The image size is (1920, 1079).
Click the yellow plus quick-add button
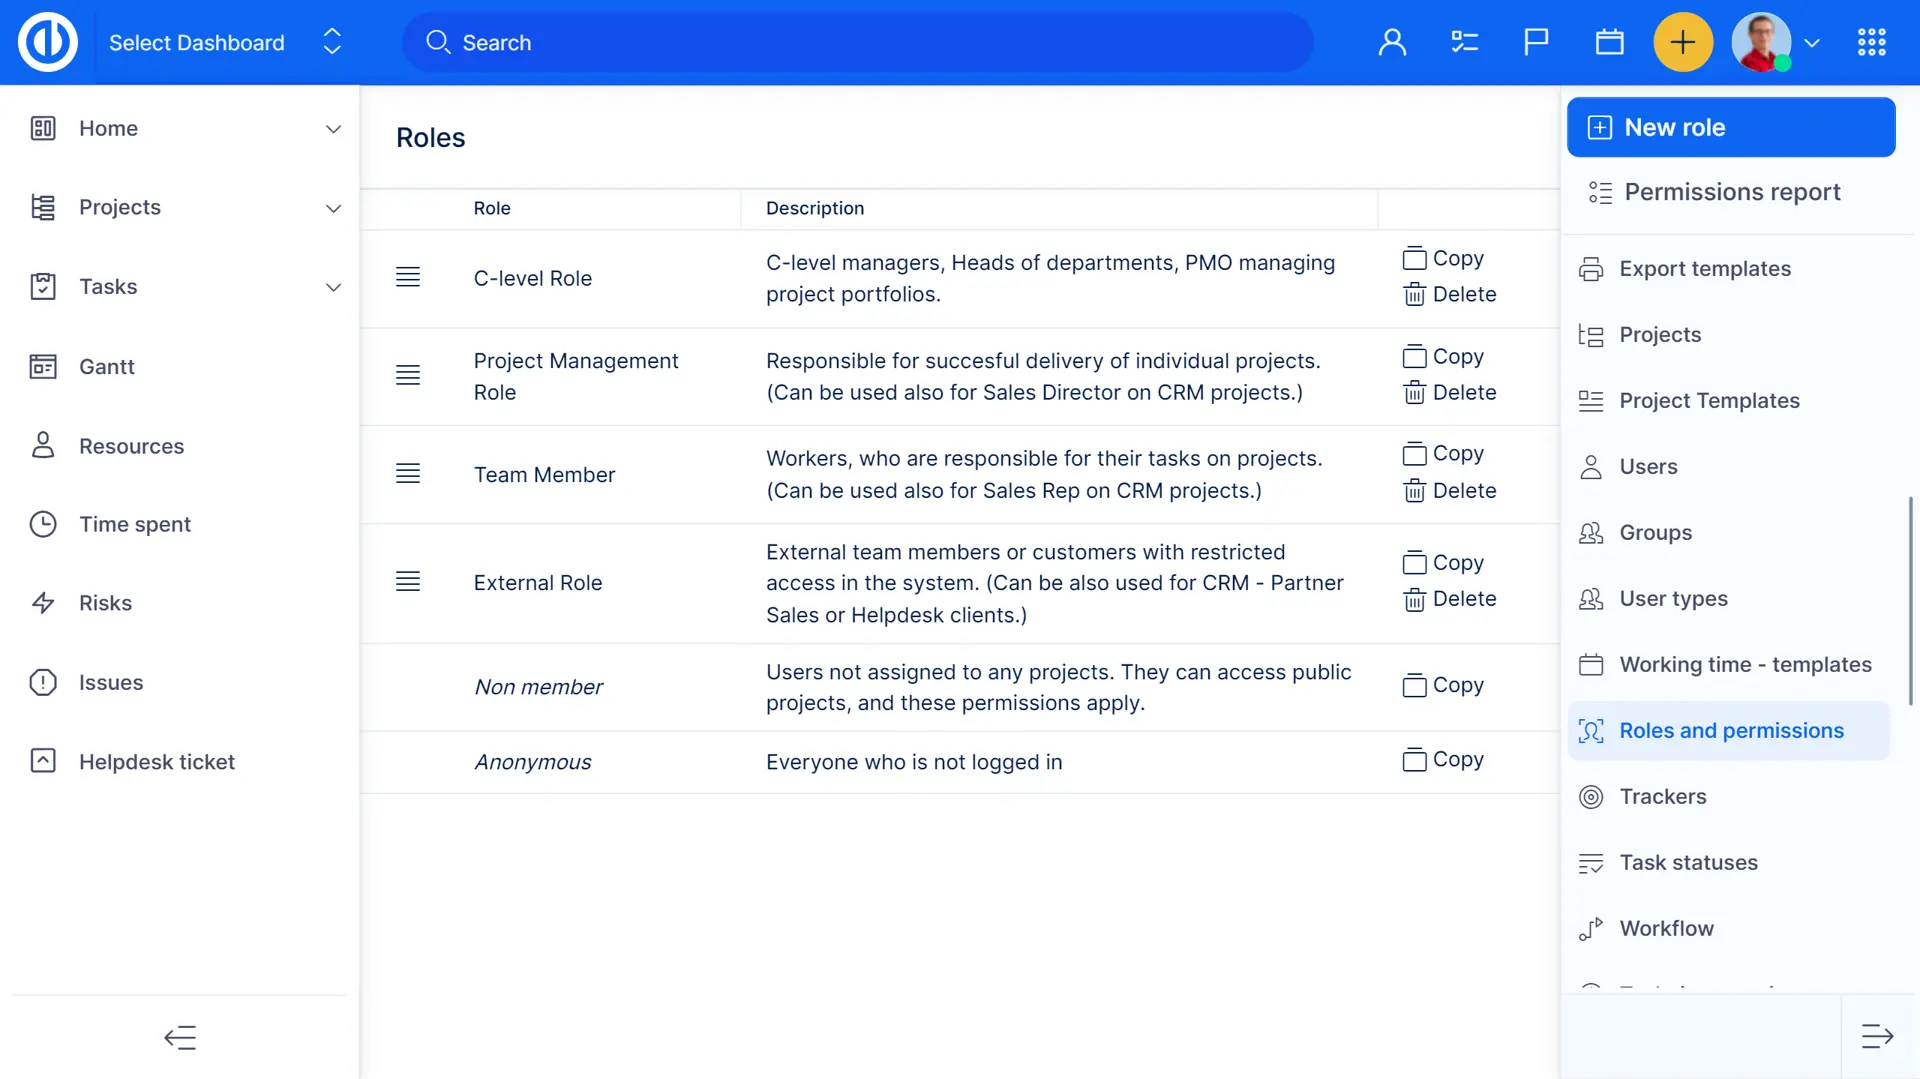pos(1683,42)
